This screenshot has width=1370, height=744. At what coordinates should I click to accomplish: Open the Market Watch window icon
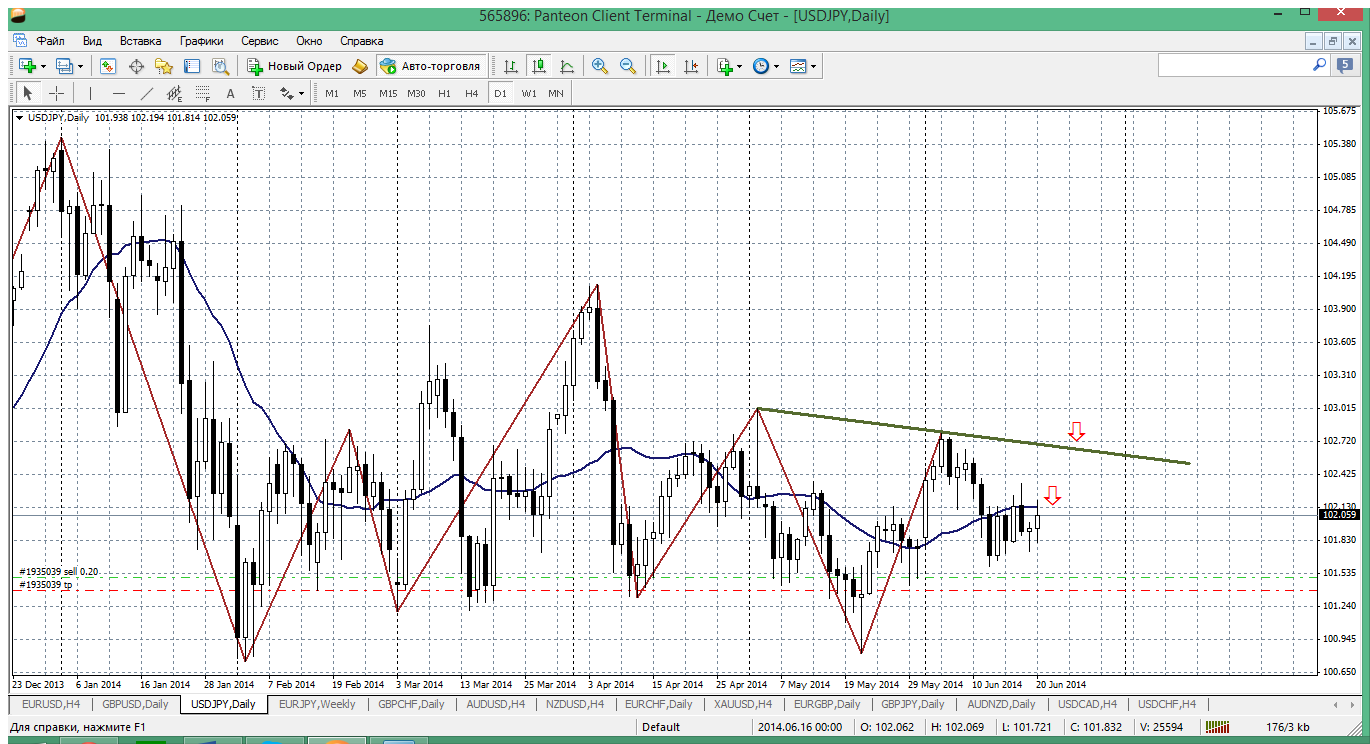pyautogui.click(x=108, y=66)
